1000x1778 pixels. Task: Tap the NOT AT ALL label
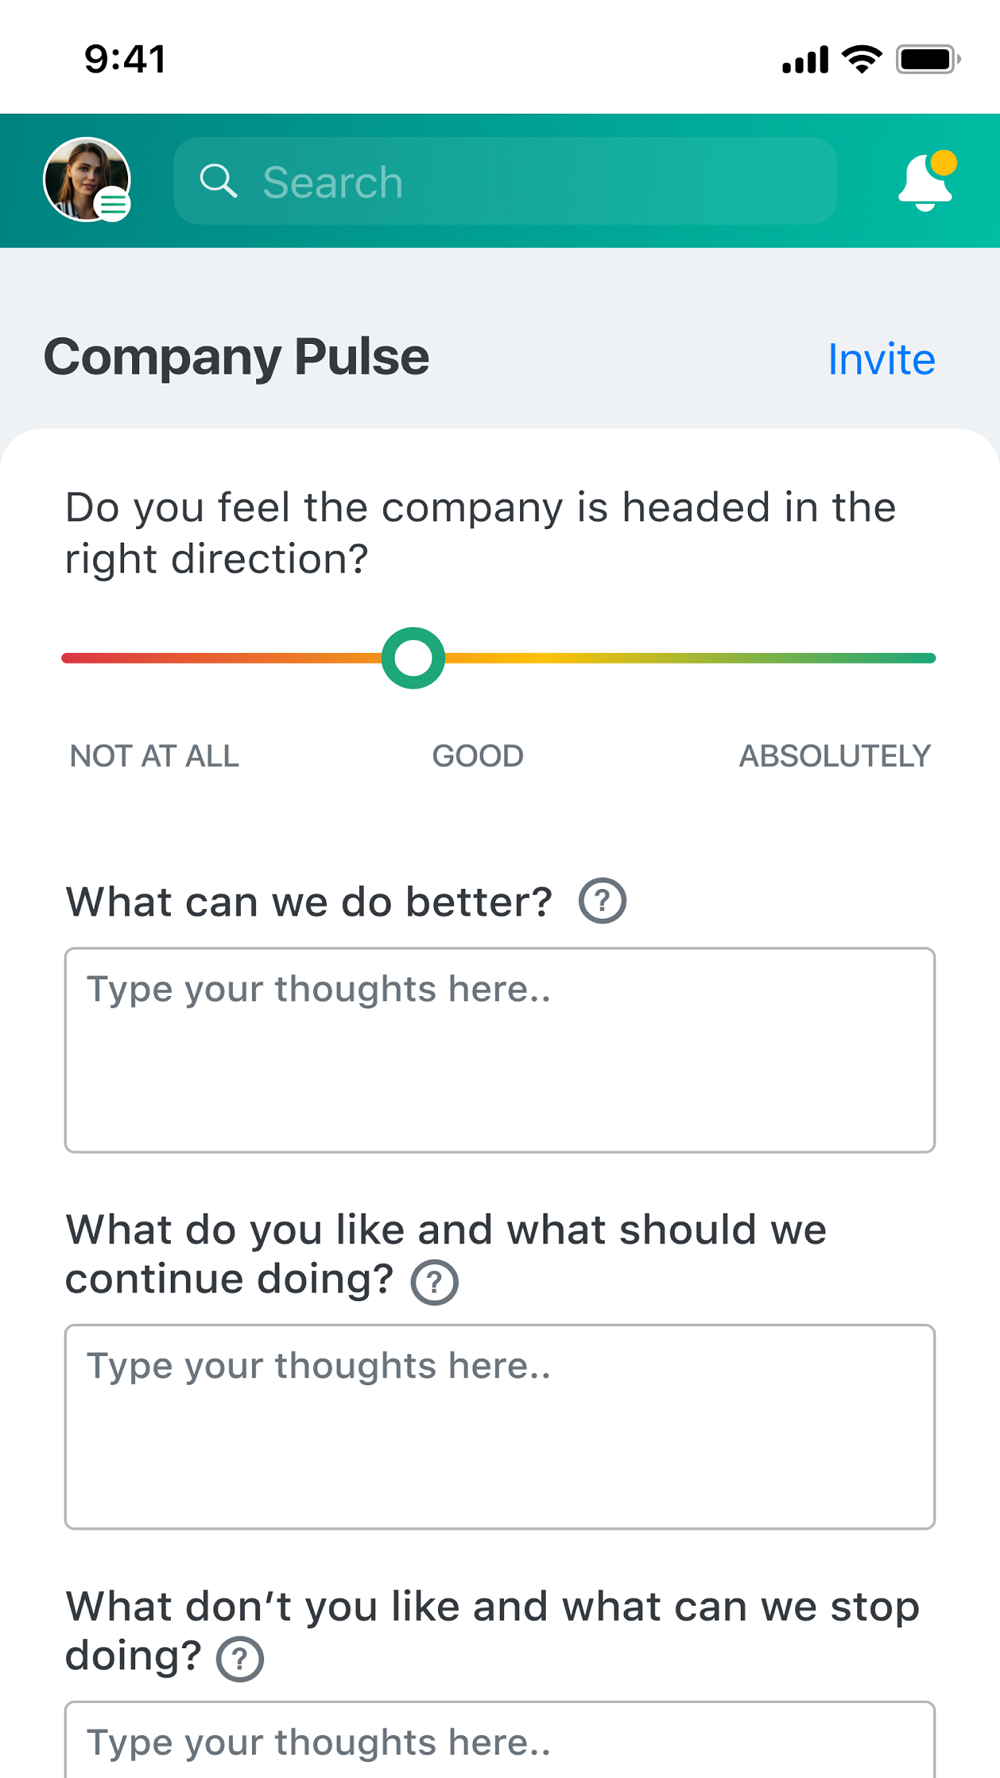point(154,756)
